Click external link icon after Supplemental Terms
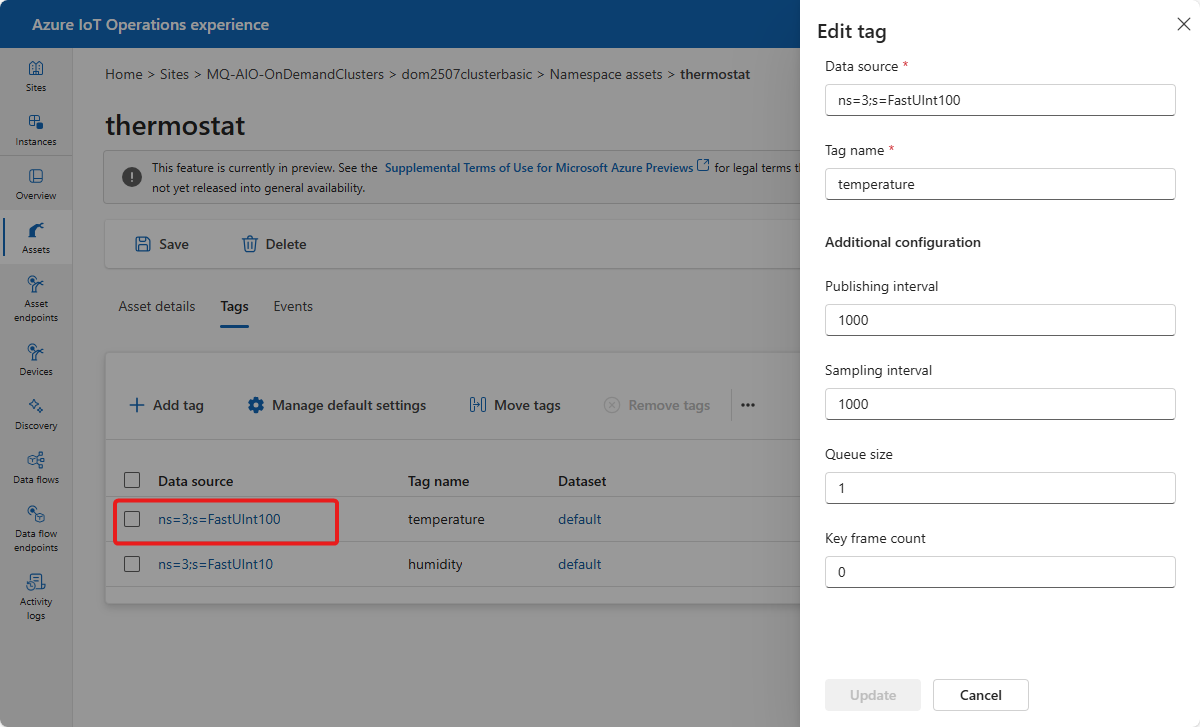Viewport: 1200px width, 727px height. tap(703, 166)
